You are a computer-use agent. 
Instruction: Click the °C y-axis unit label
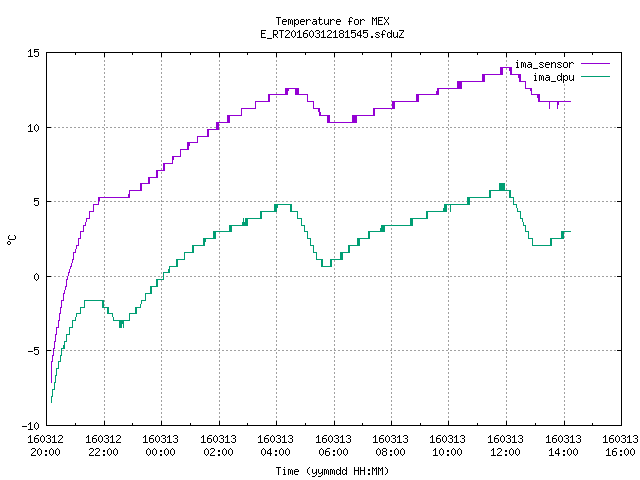coord(12,240)
